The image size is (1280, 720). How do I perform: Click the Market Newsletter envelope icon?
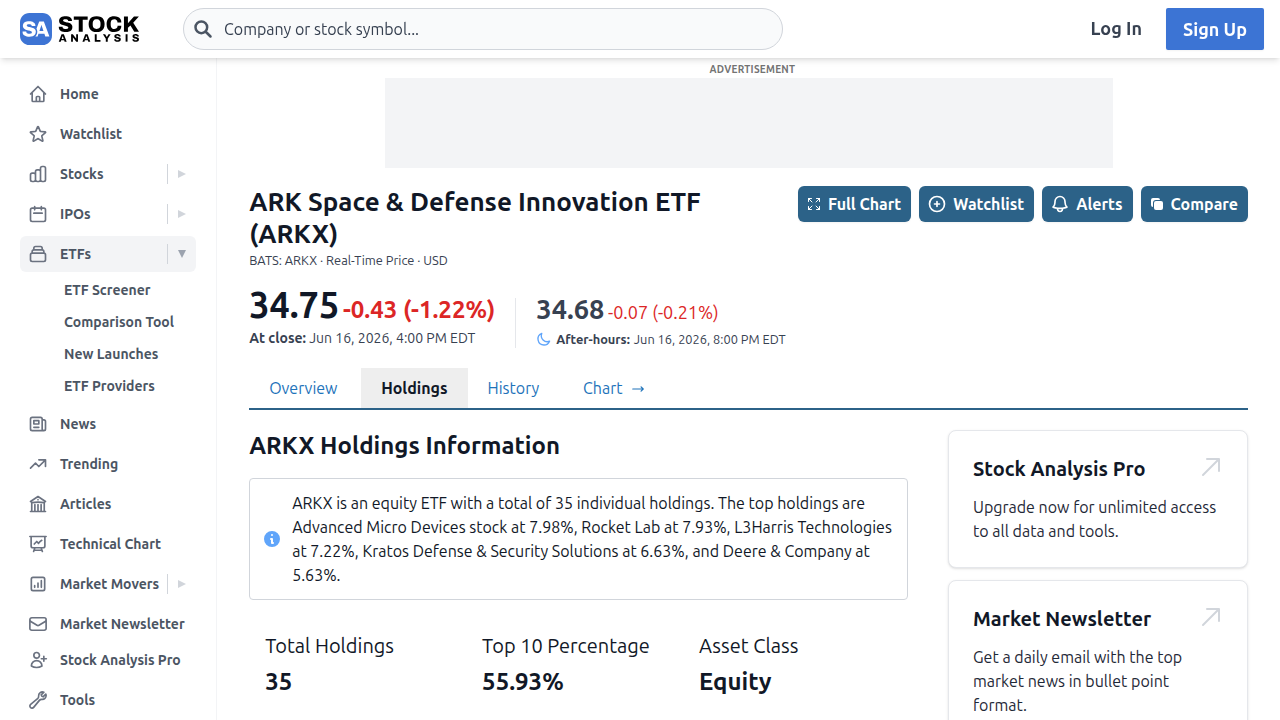pyautogui.click(x=38, y=624)
